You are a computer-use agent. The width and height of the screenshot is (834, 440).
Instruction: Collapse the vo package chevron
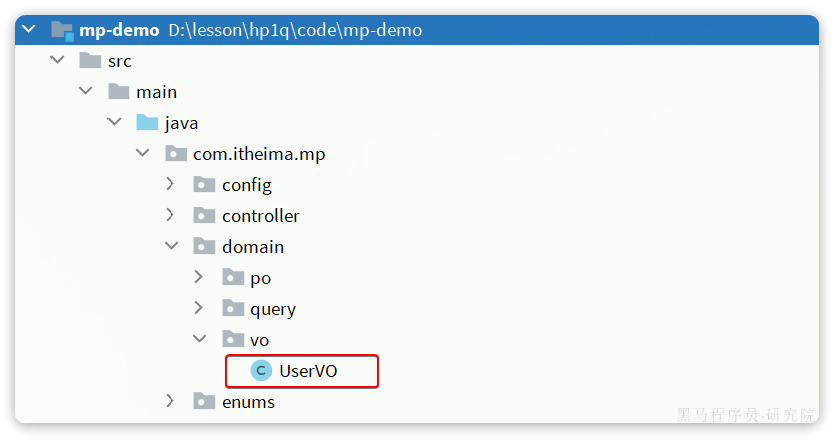pyautogui.click(x=199, y=340)
